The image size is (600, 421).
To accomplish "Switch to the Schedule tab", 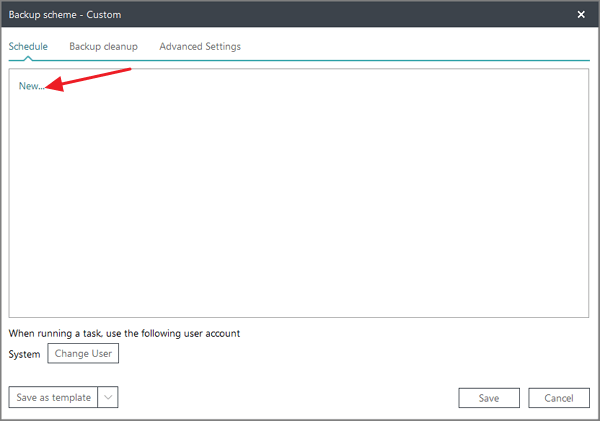I will coord(28,46).
